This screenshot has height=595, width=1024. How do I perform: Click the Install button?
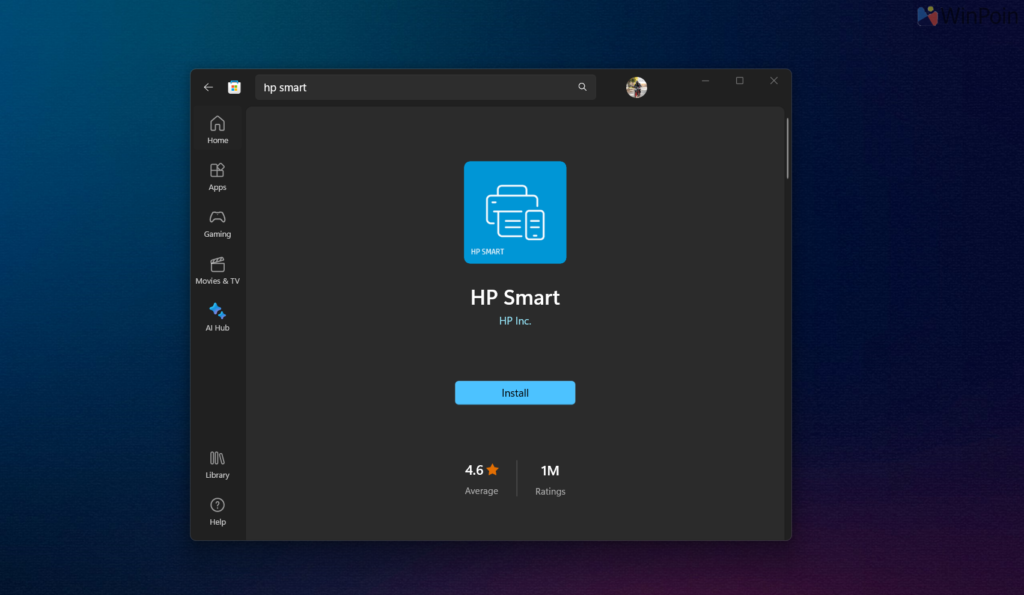[x=515, y=393]
